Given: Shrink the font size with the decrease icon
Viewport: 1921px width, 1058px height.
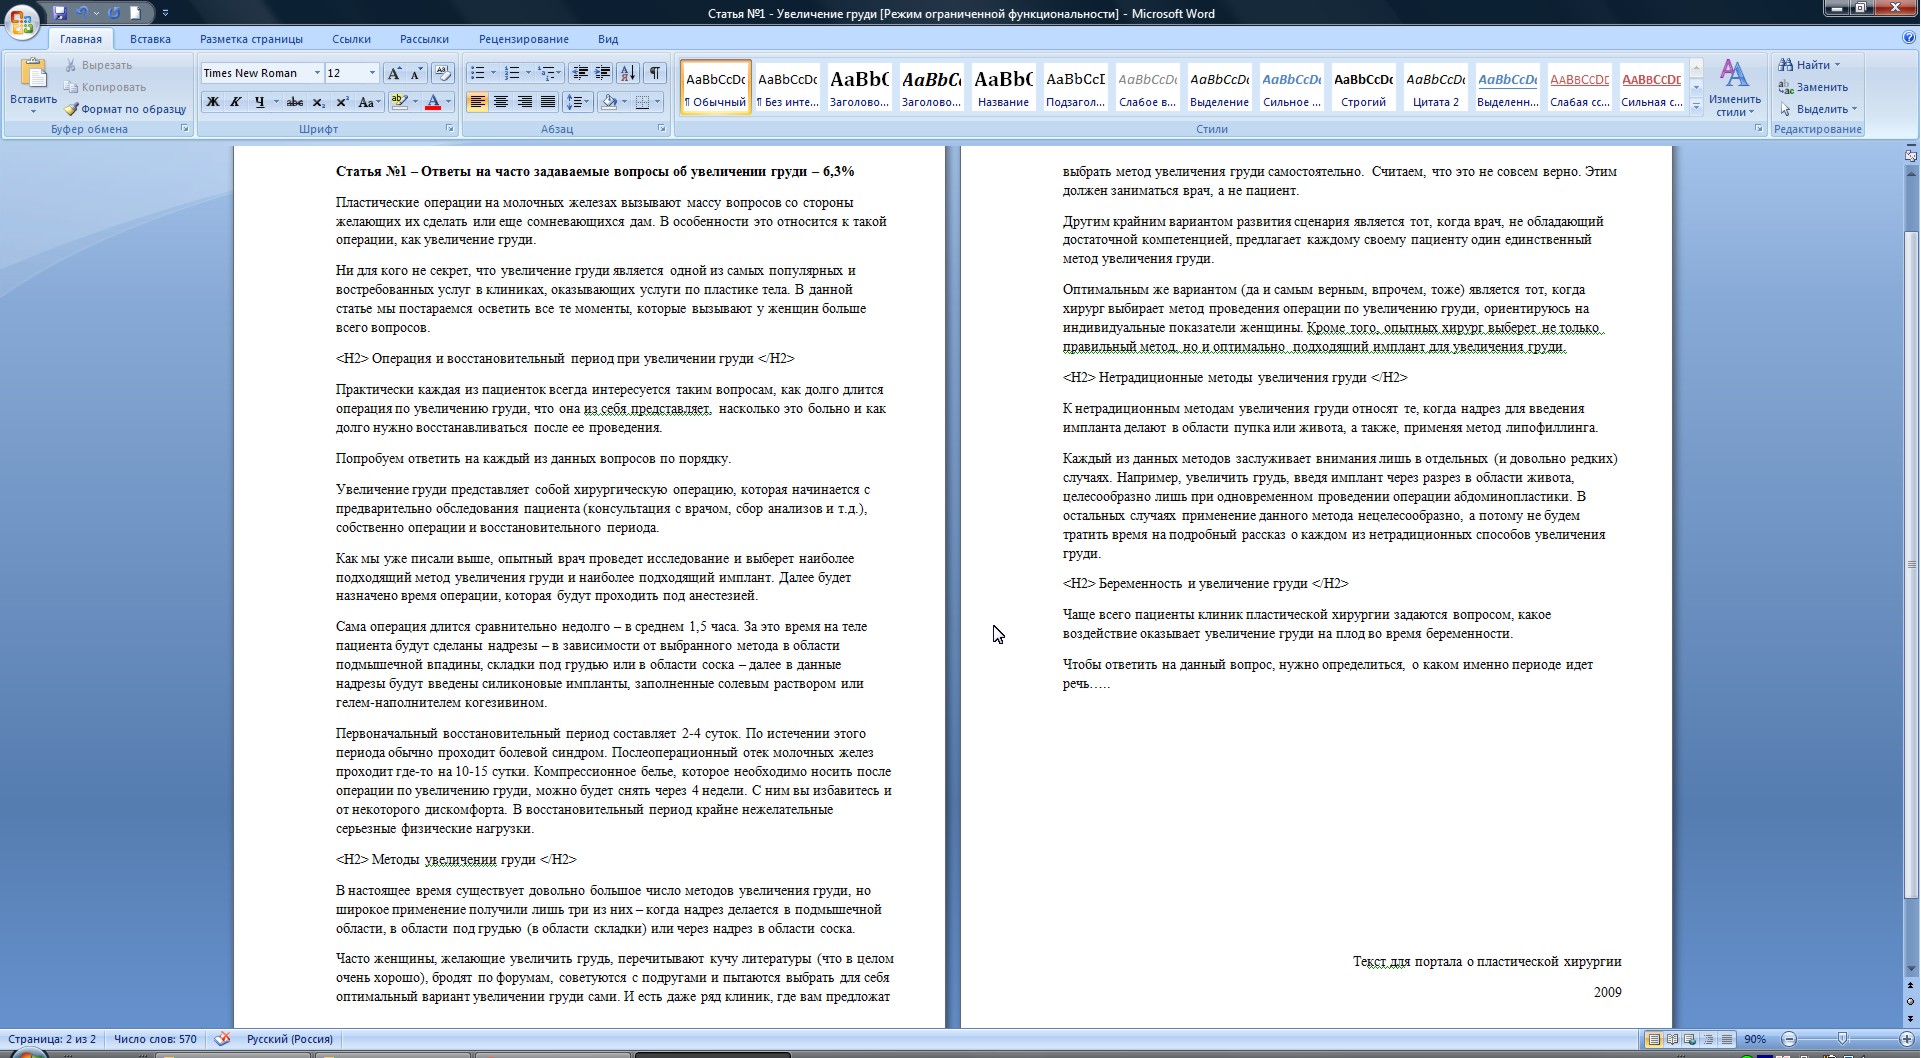Looking at the screenshot, I should pos(416,73).
